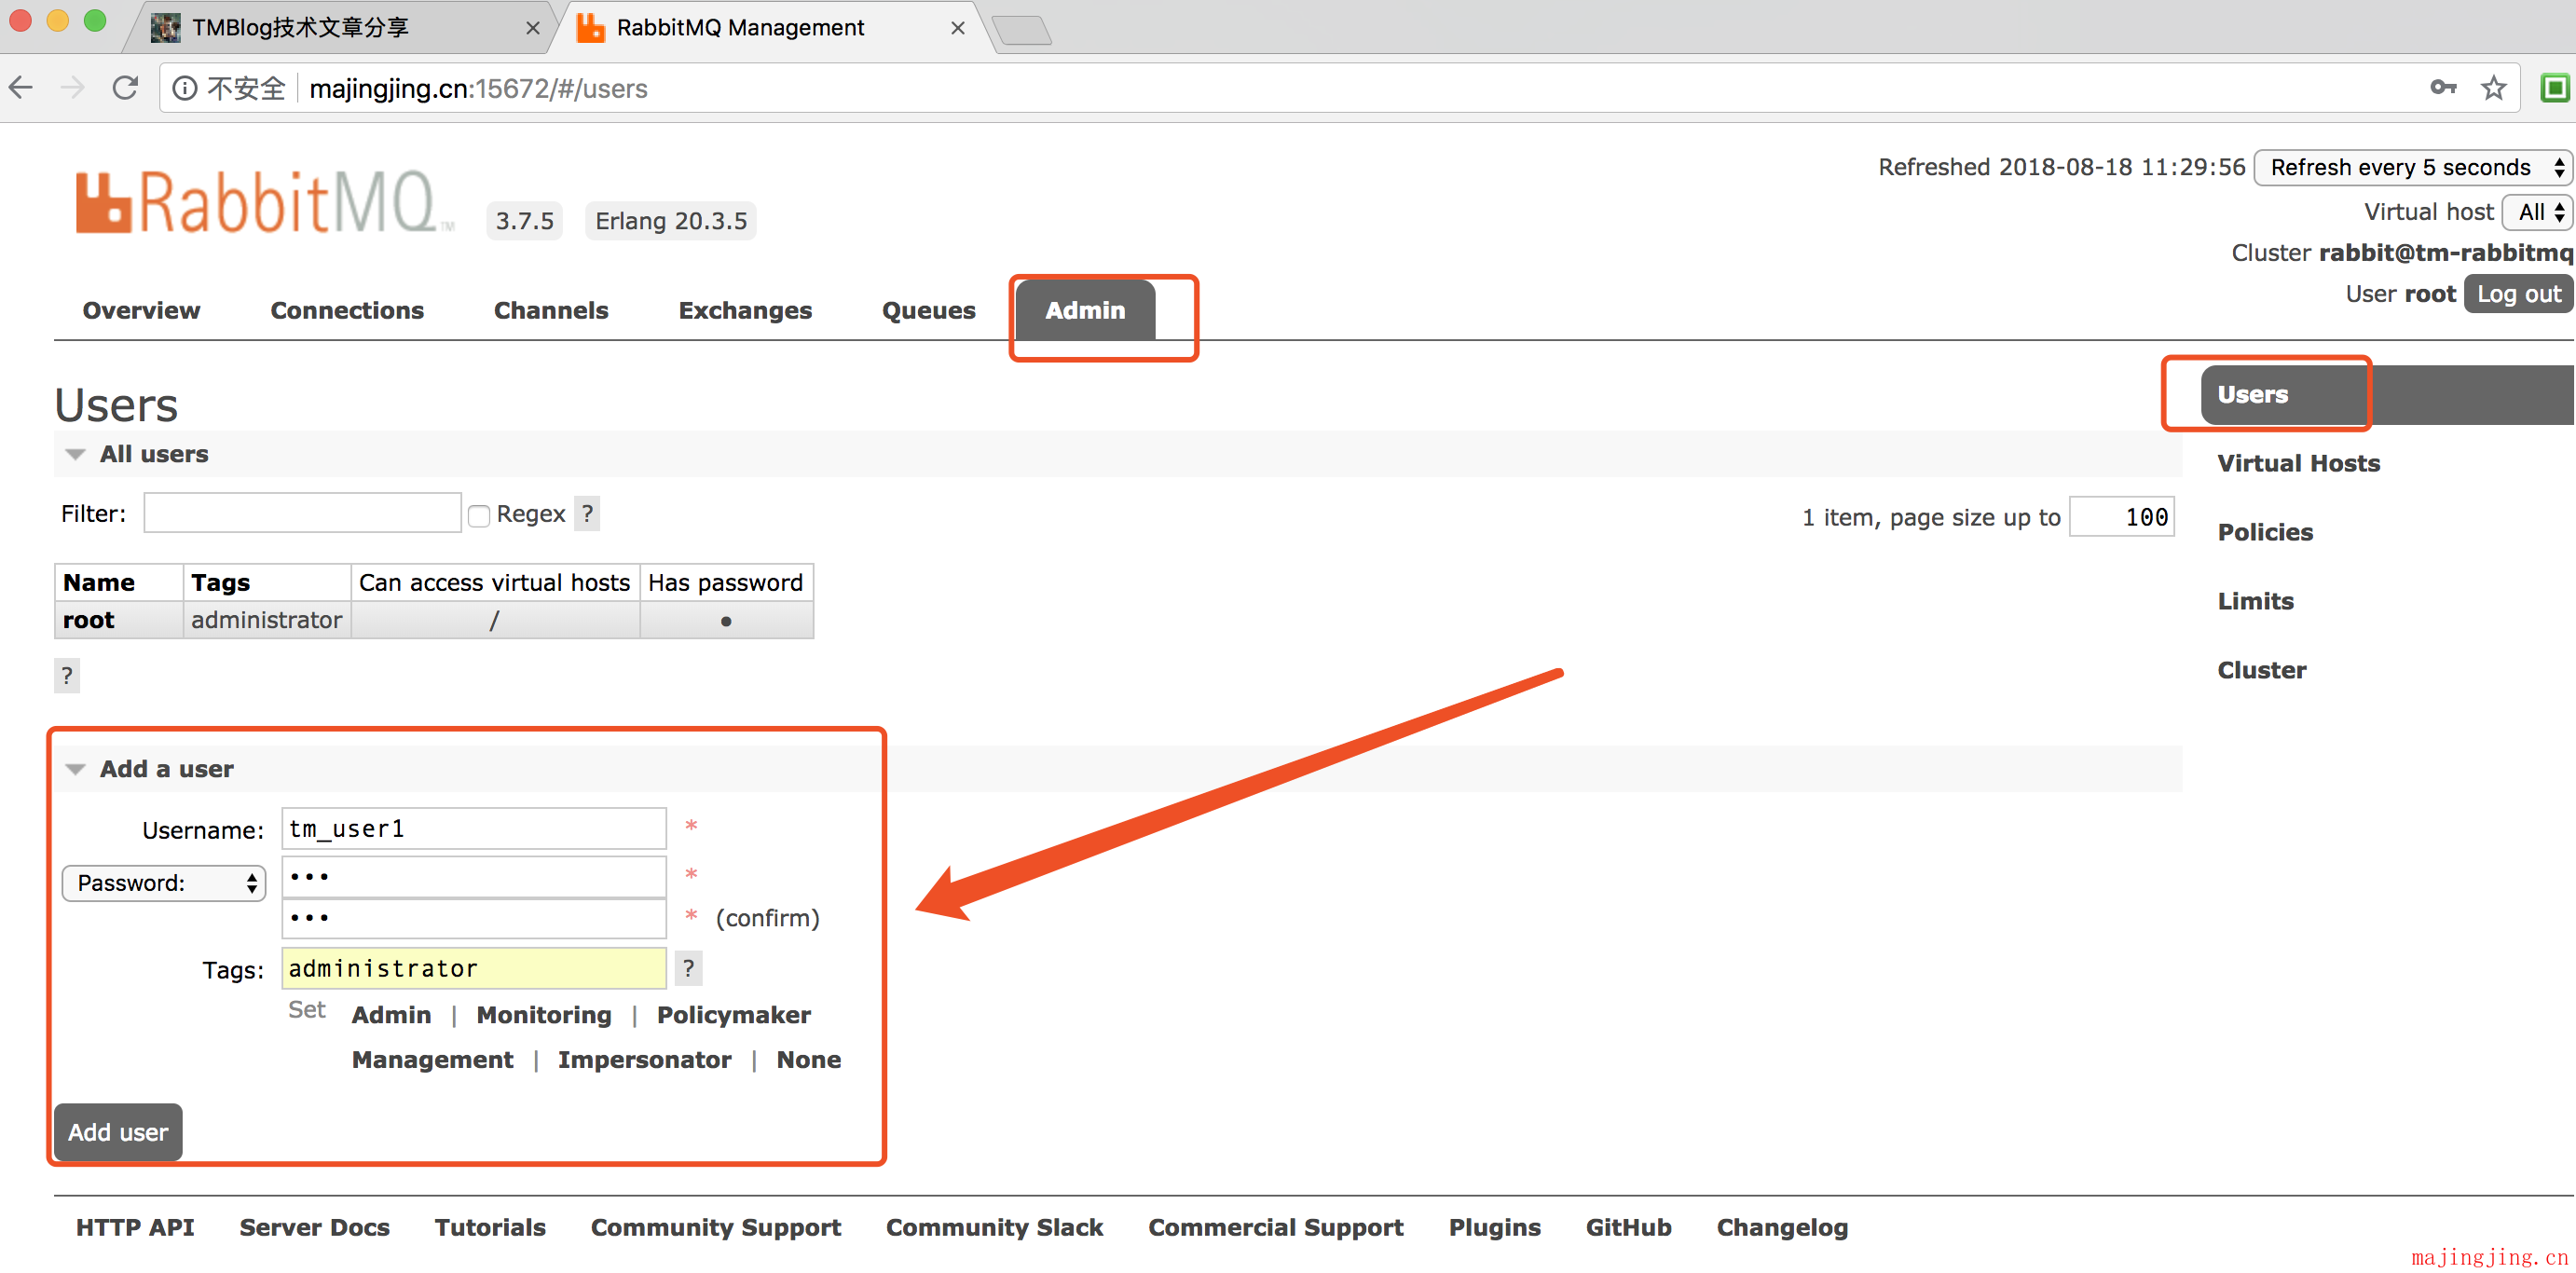Open Cluster in the sidebar

coord(2262,670)
